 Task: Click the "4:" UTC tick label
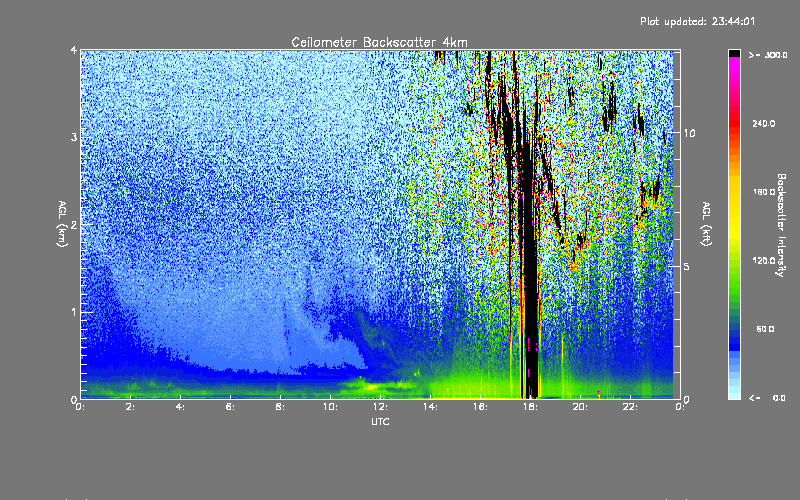point(181,407)
